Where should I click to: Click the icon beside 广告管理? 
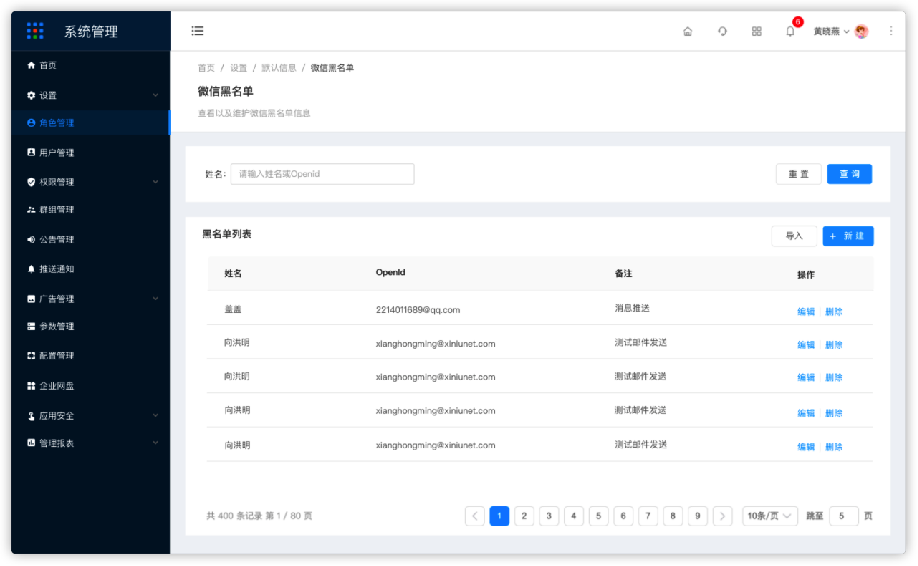(x=31, y=299)
